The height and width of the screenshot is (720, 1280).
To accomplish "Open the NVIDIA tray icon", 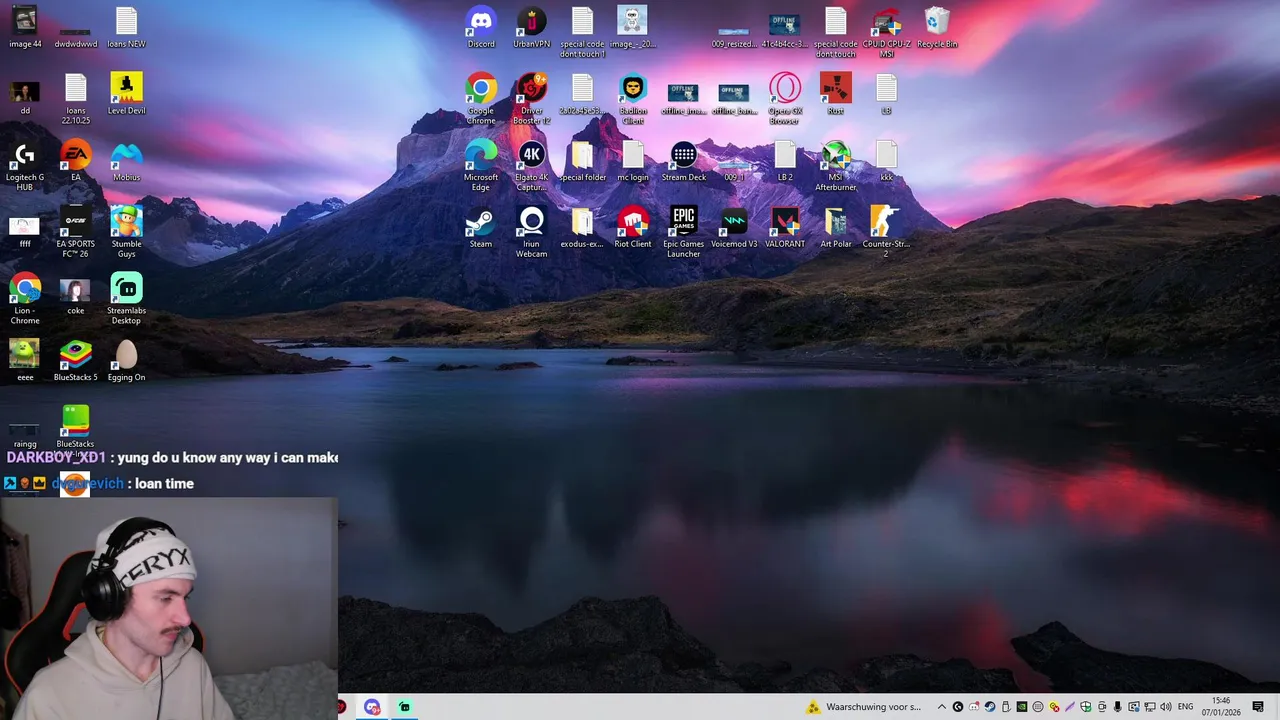I will point(1022,707).
